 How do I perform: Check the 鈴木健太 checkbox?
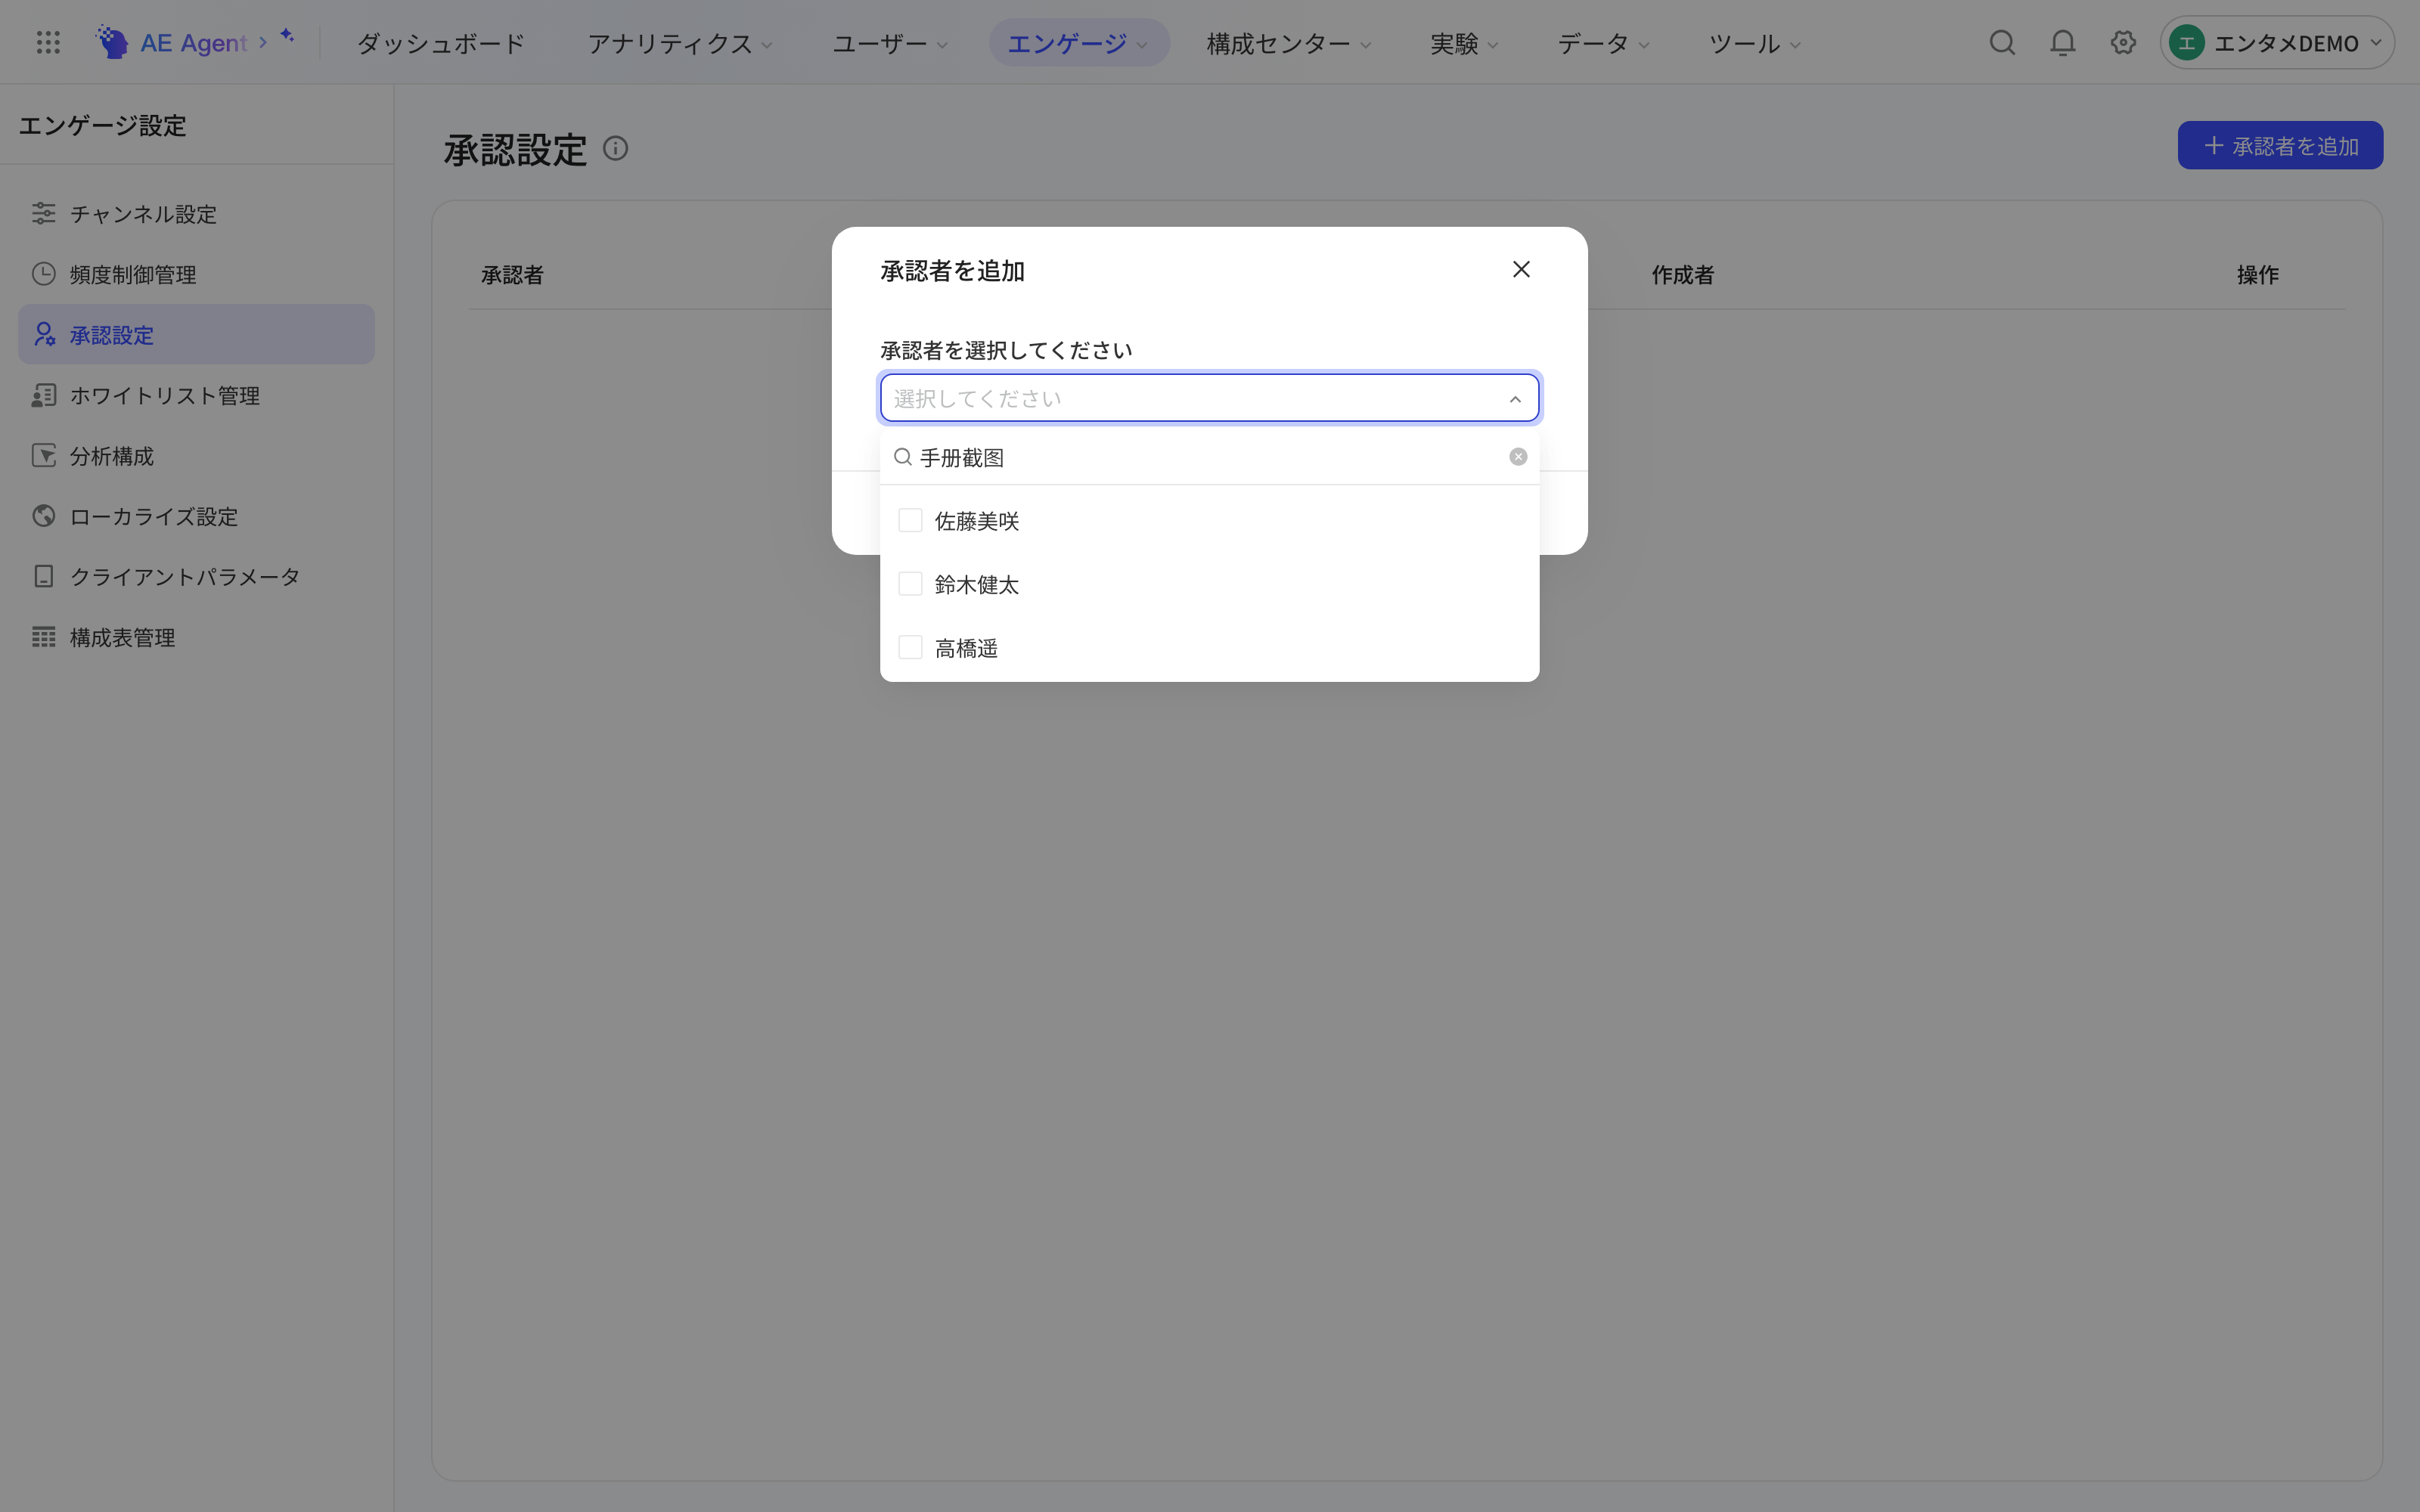(x=910, y=584)
